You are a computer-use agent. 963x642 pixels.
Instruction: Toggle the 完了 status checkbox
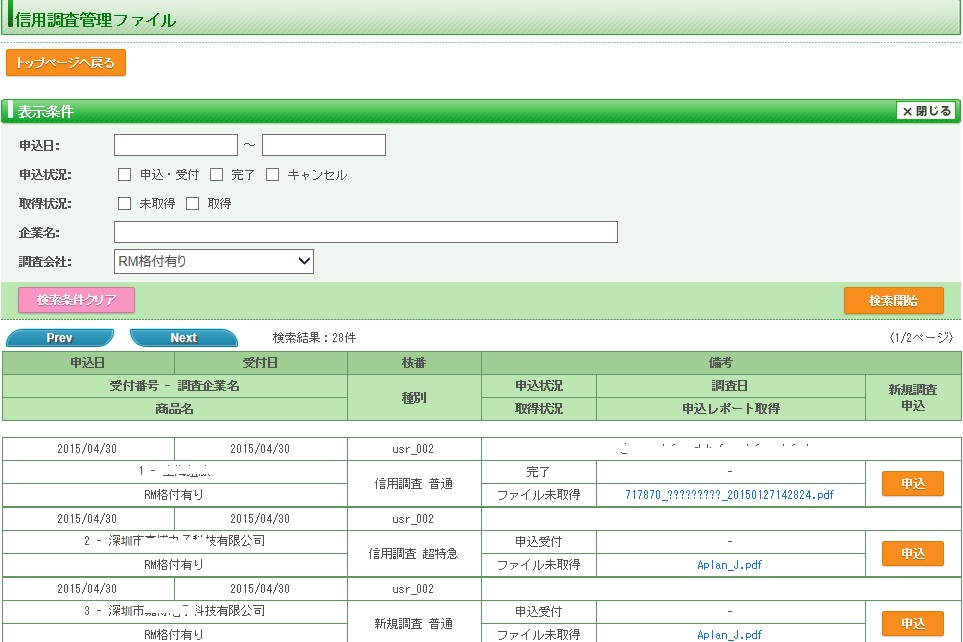(216, 175)
